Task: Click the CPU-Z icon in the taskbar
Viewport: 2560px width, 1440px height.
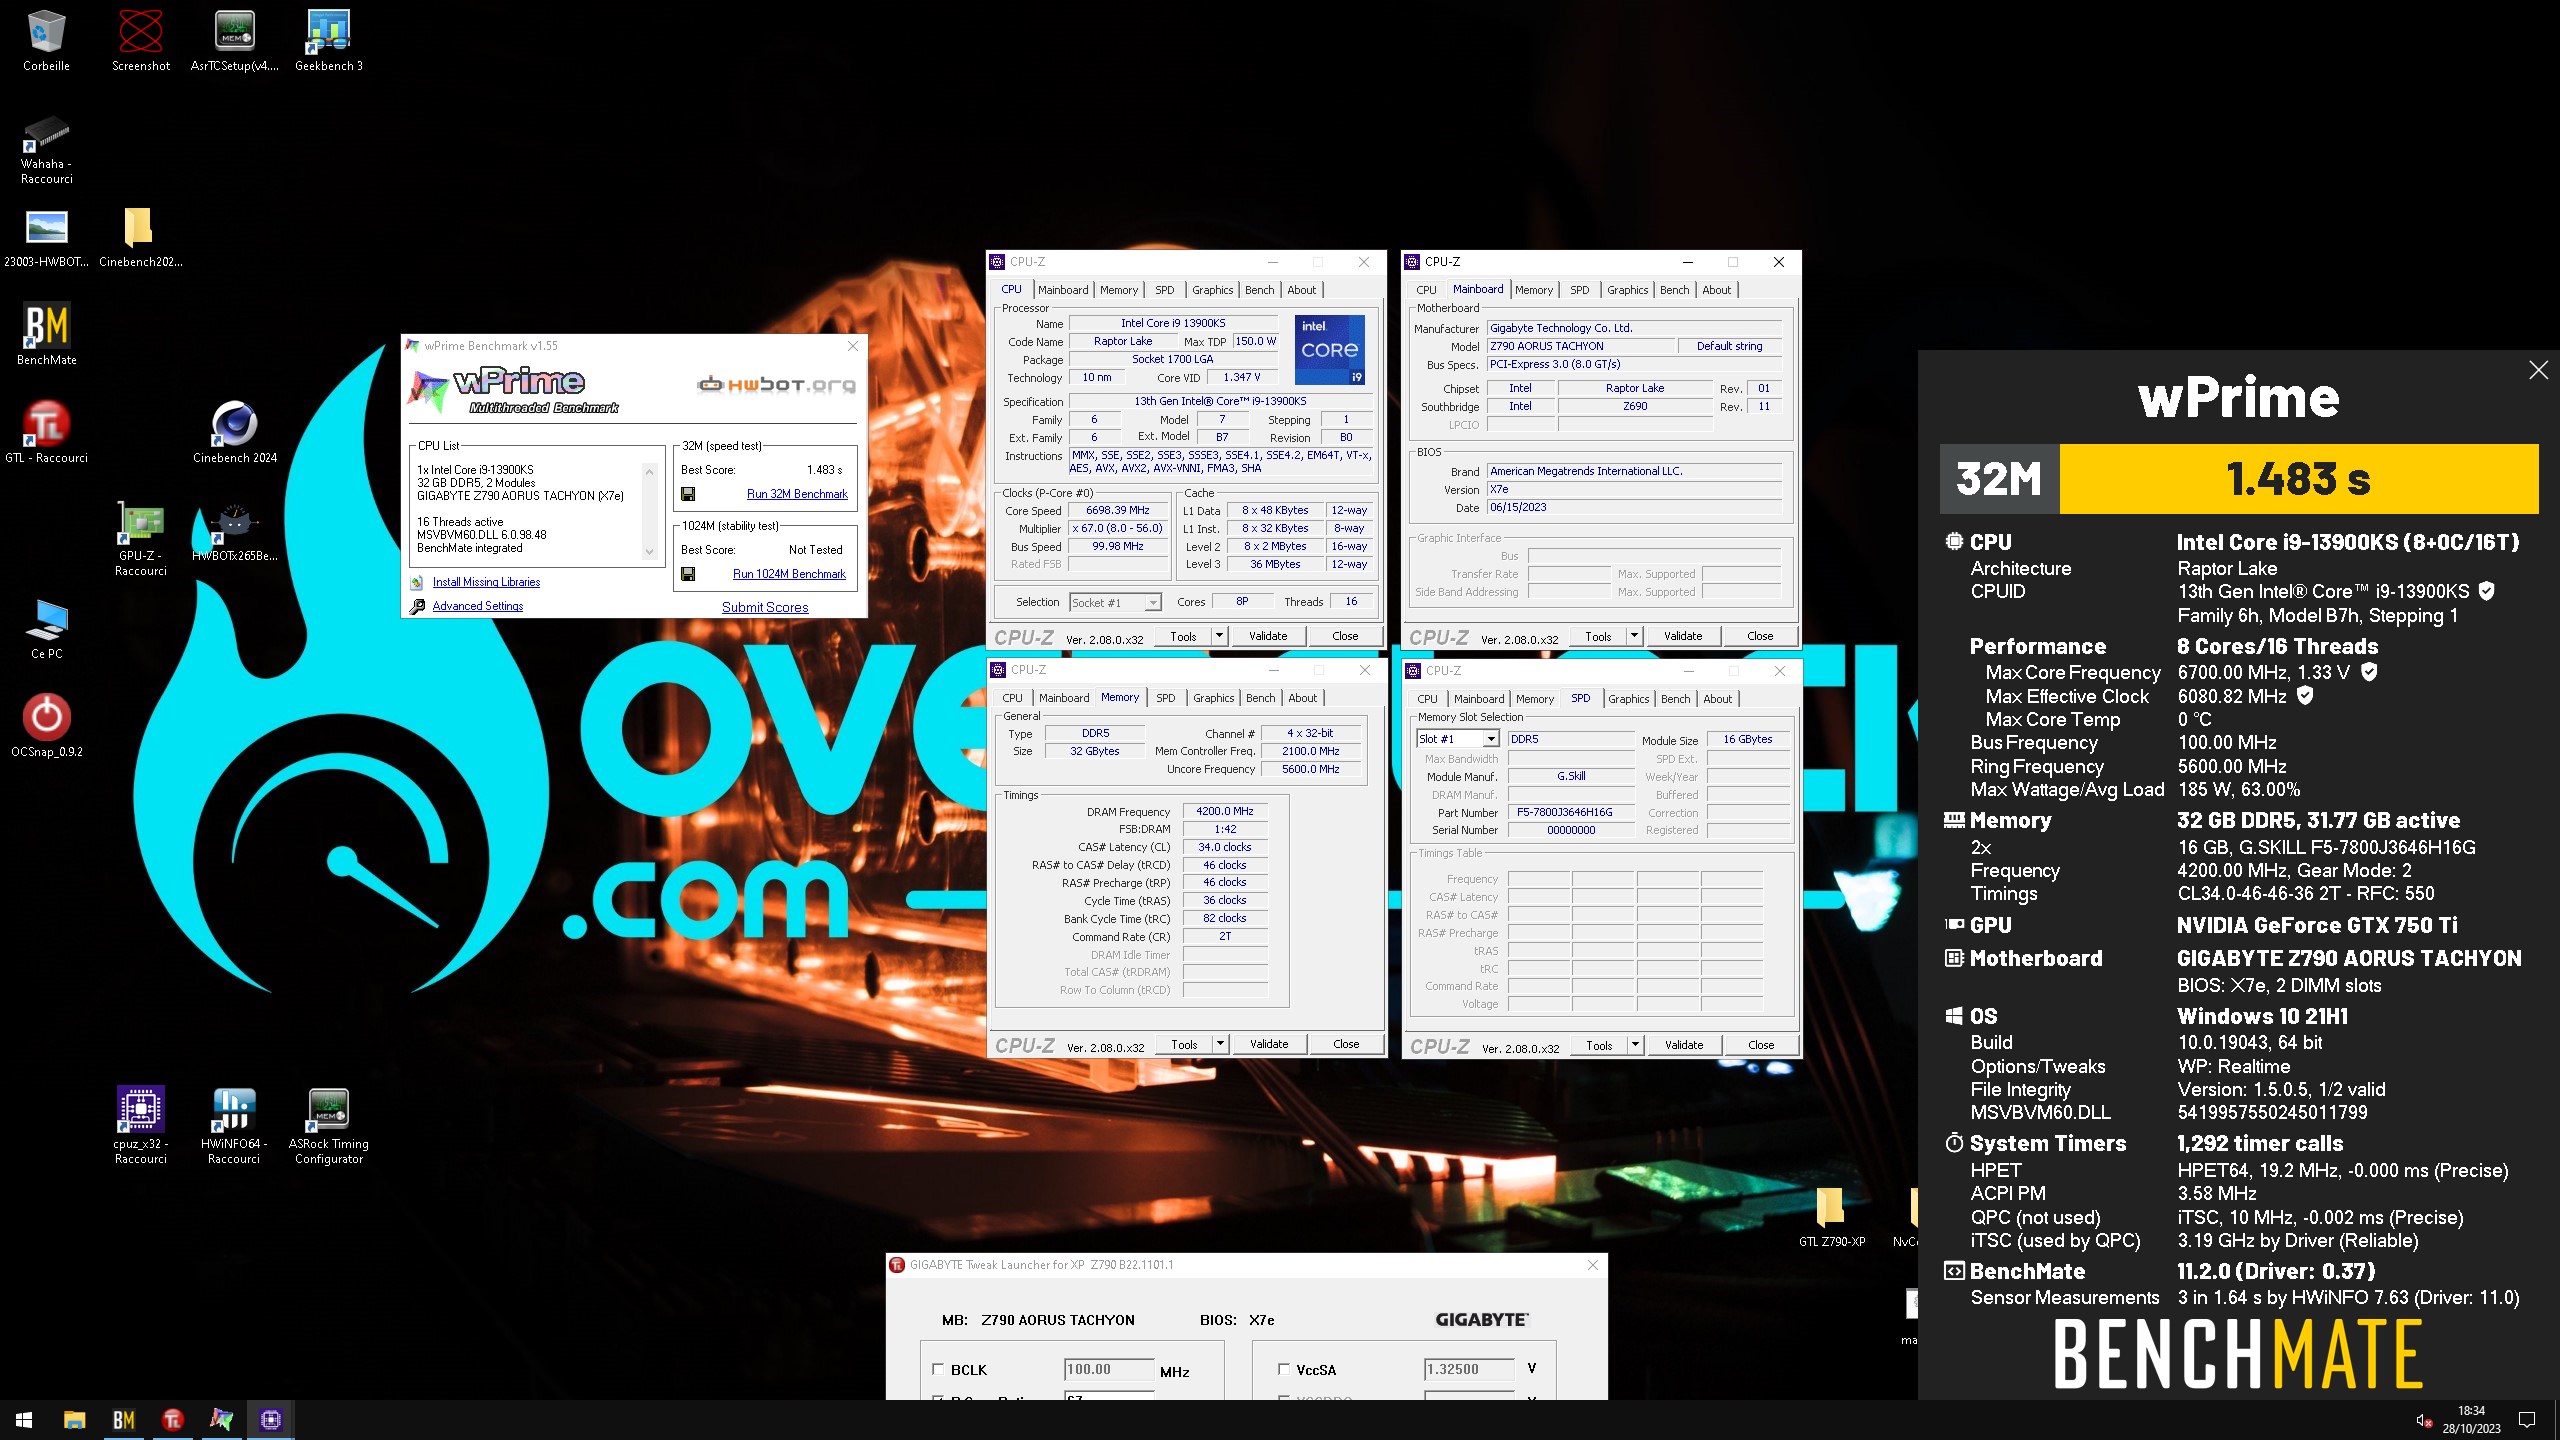Action: point(270,1420)
